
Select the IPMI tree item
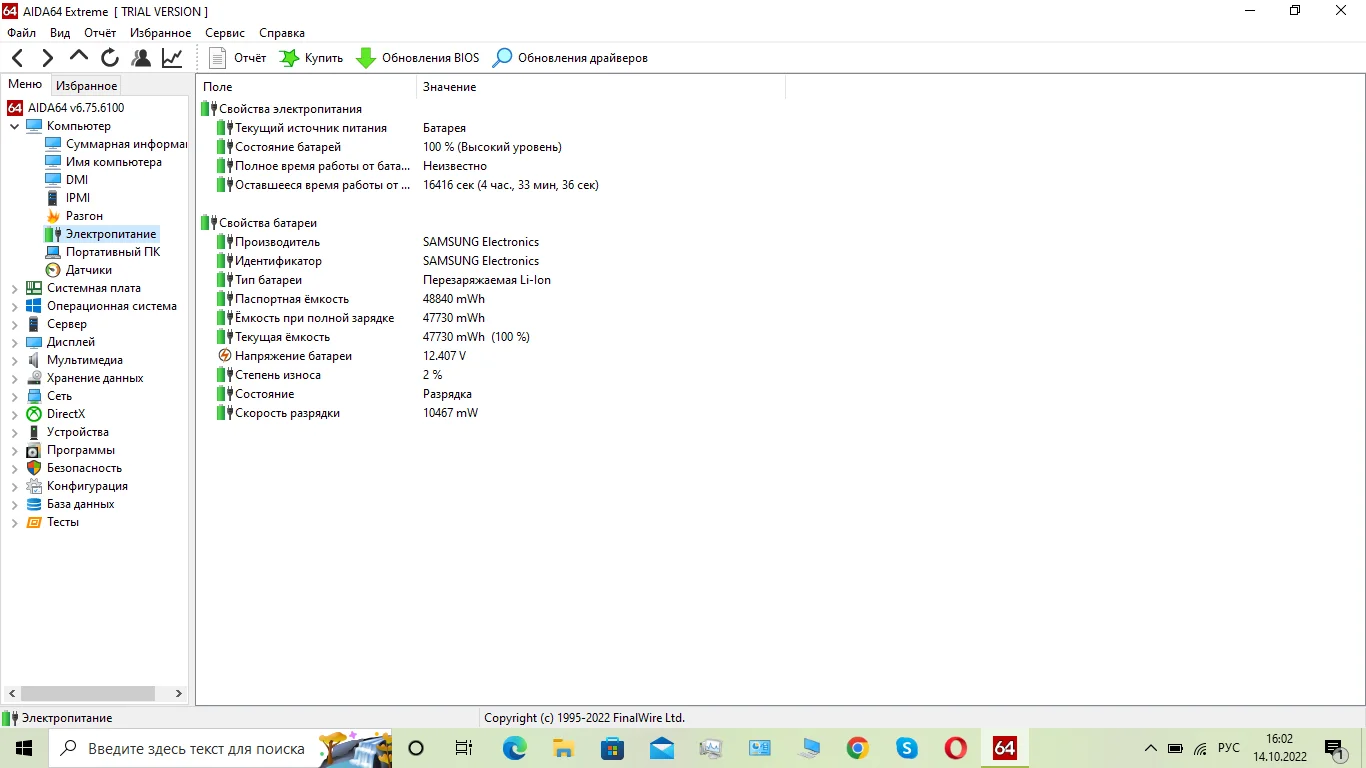click(x=68, y=198)
